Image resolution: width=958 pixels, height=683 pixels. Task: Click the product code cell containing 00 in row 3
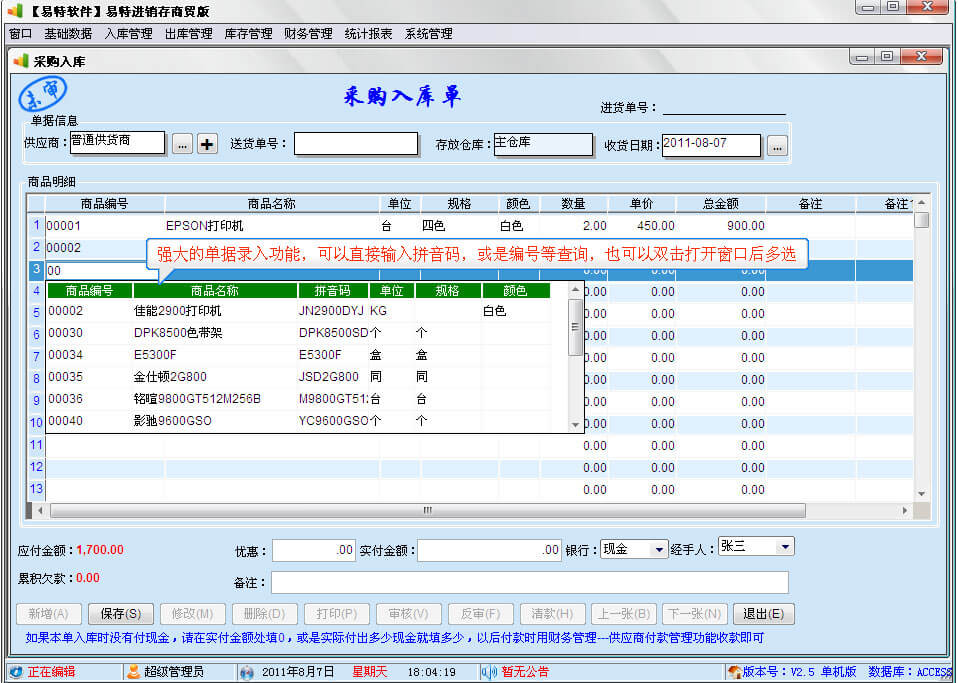point(98,270)
